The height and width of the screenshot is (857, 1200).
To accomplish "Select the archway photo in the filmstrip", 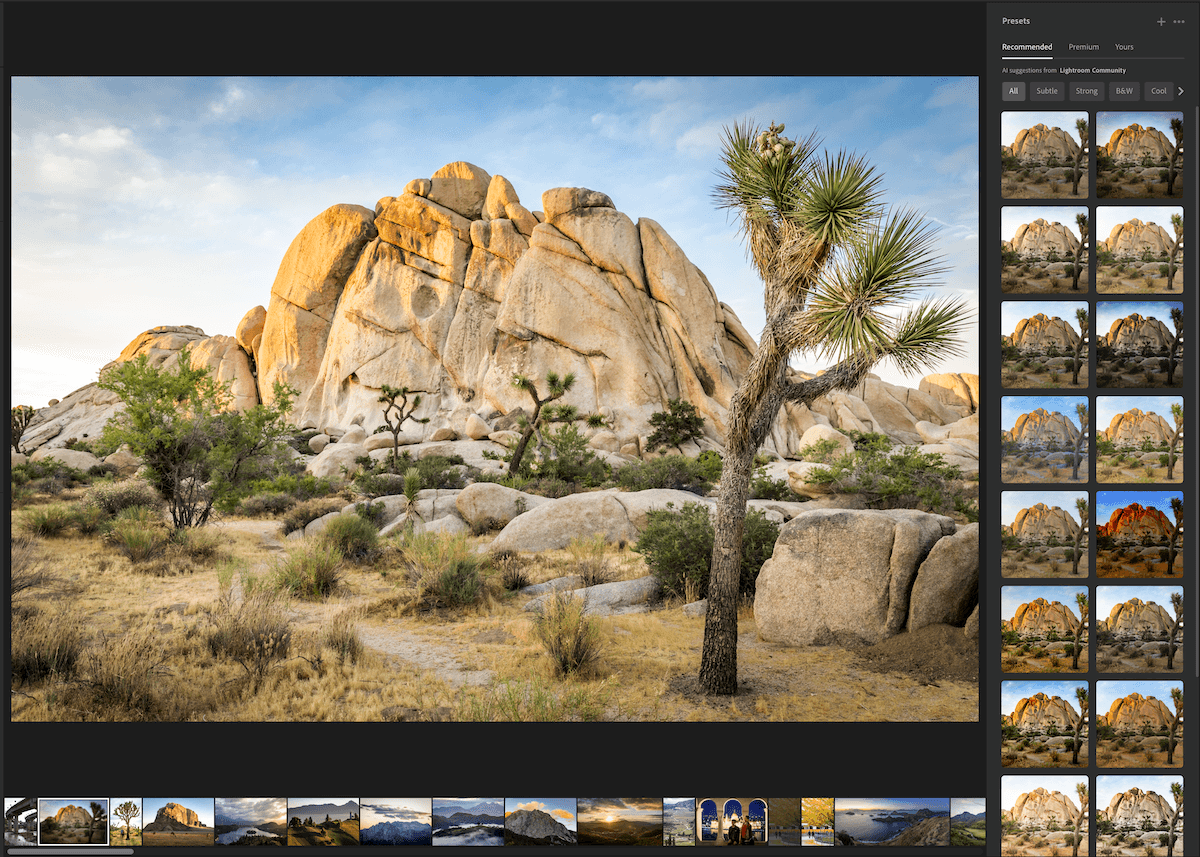I will tap(735, 822).
